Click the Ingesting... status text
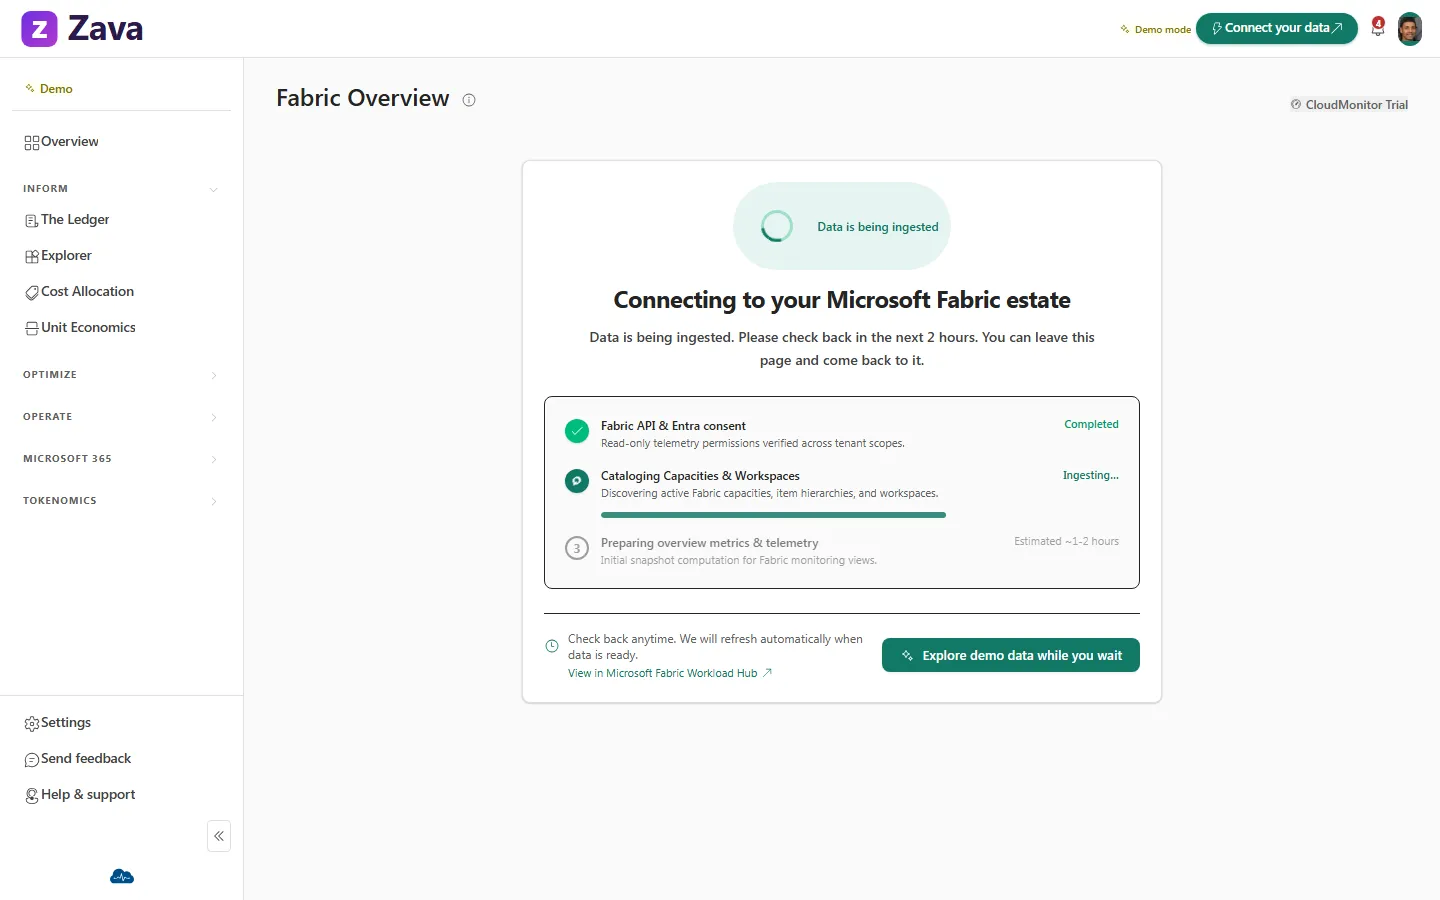 [x=1091, y=475]
